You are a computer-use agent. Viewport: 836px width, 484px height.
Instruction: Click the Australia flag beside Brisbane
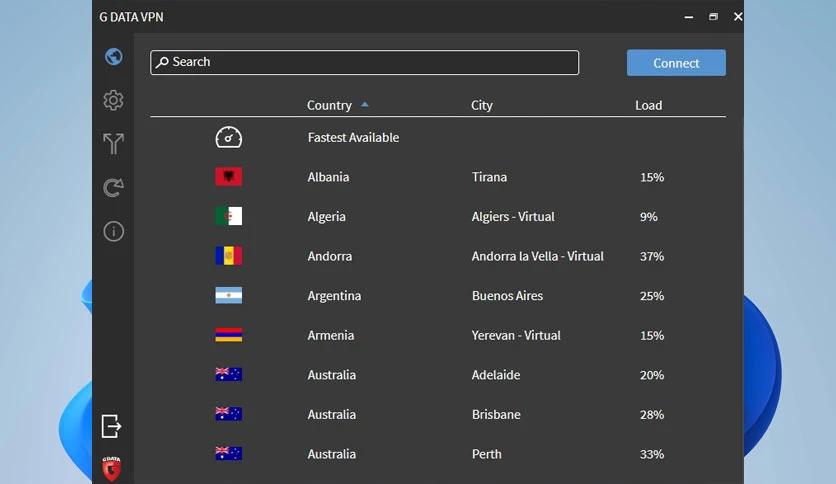[229, 414]
